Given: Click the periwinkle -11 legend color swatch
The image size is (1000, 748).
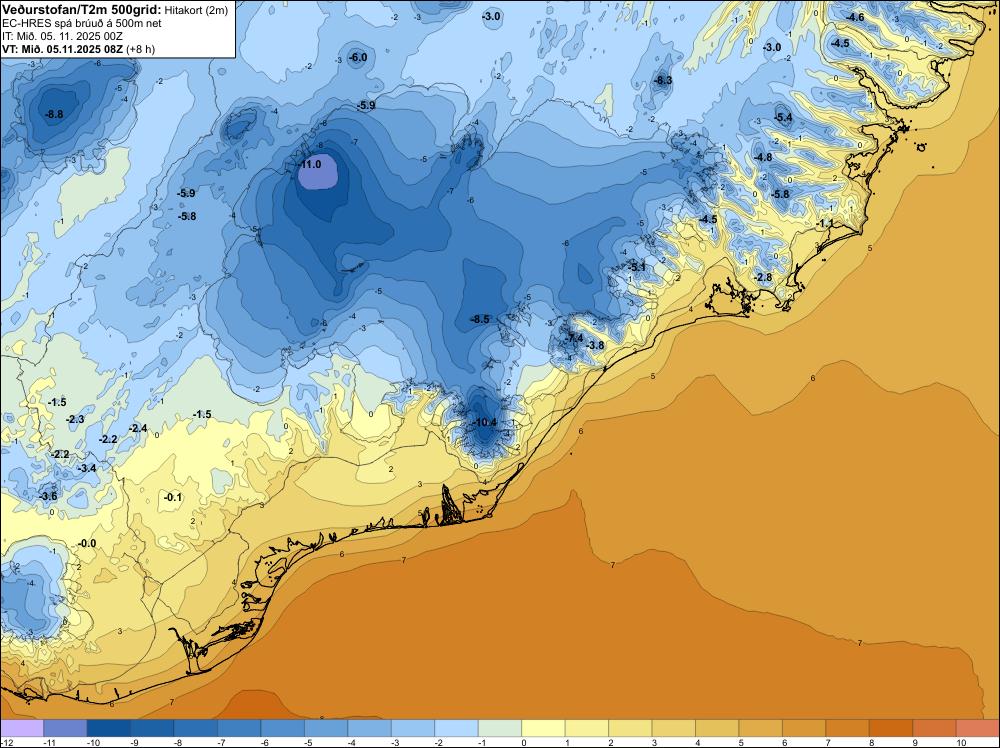Looking at the screenshot, I should pos(65,728).
